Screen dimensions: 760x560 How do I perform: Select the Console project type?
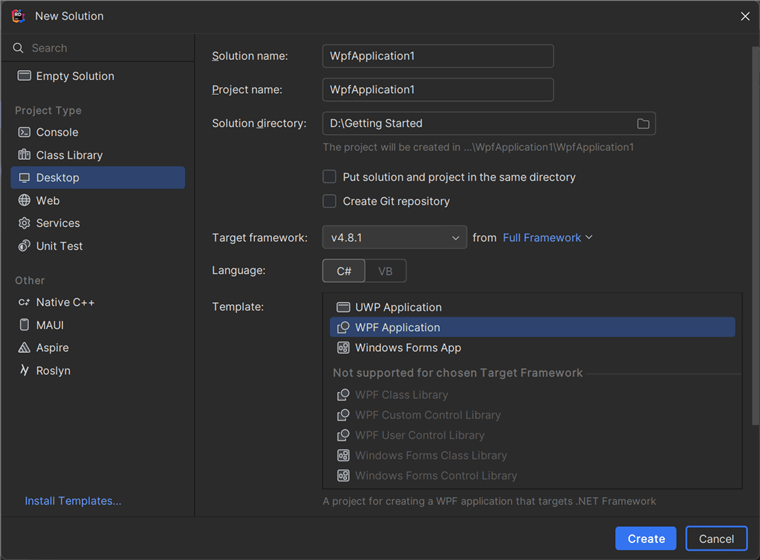click(x=57, y=132)
